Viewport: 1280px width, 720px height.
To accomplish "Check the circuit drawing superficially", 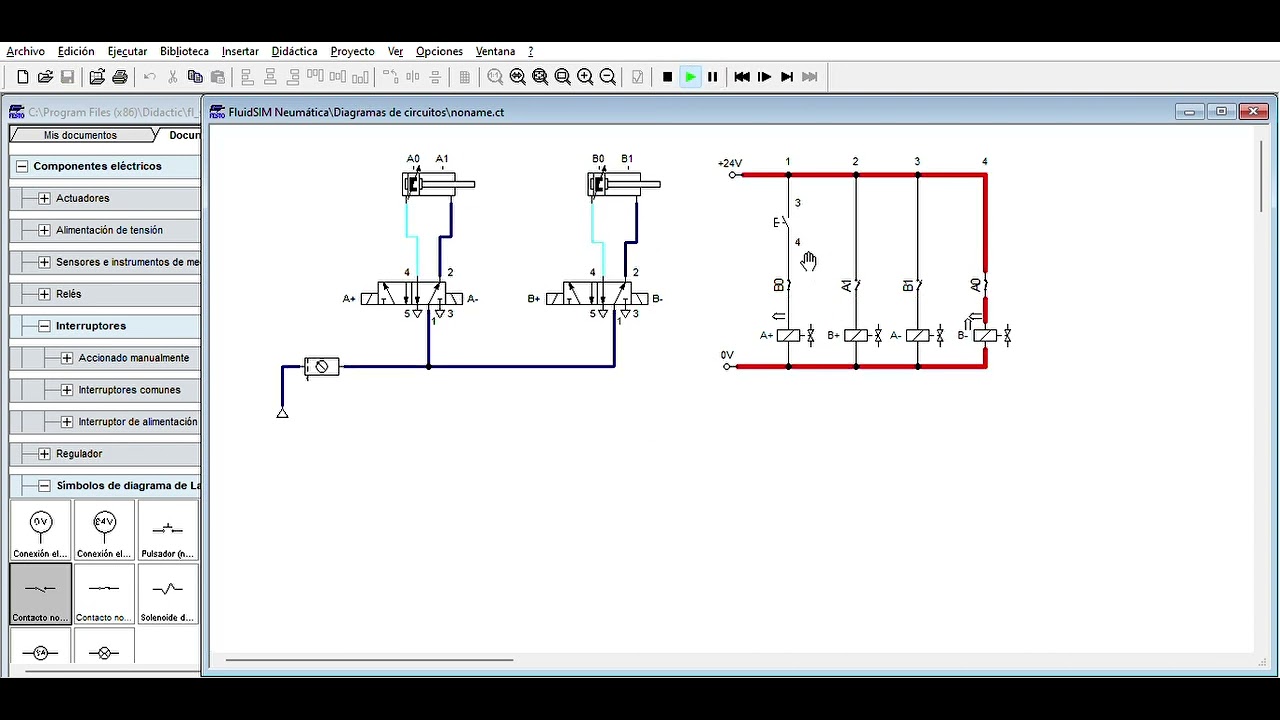I will point(638,77).
